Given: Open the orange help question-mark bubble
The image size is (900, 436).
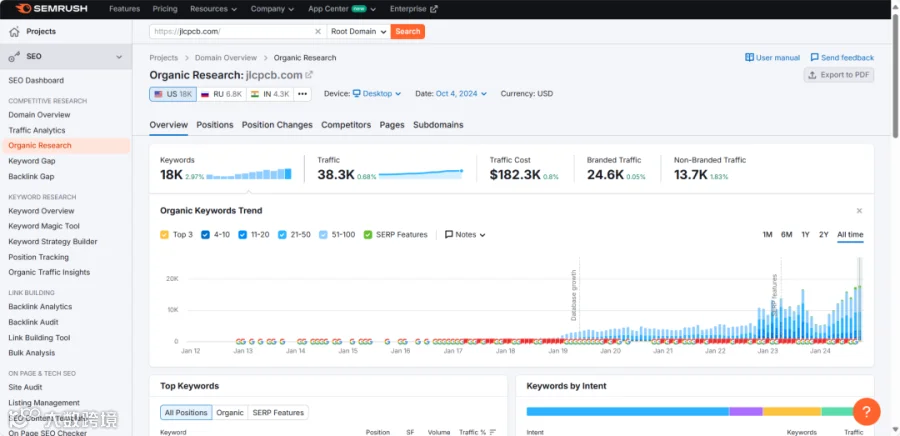Looking at the screenshot, I should (x=867, y=411).
